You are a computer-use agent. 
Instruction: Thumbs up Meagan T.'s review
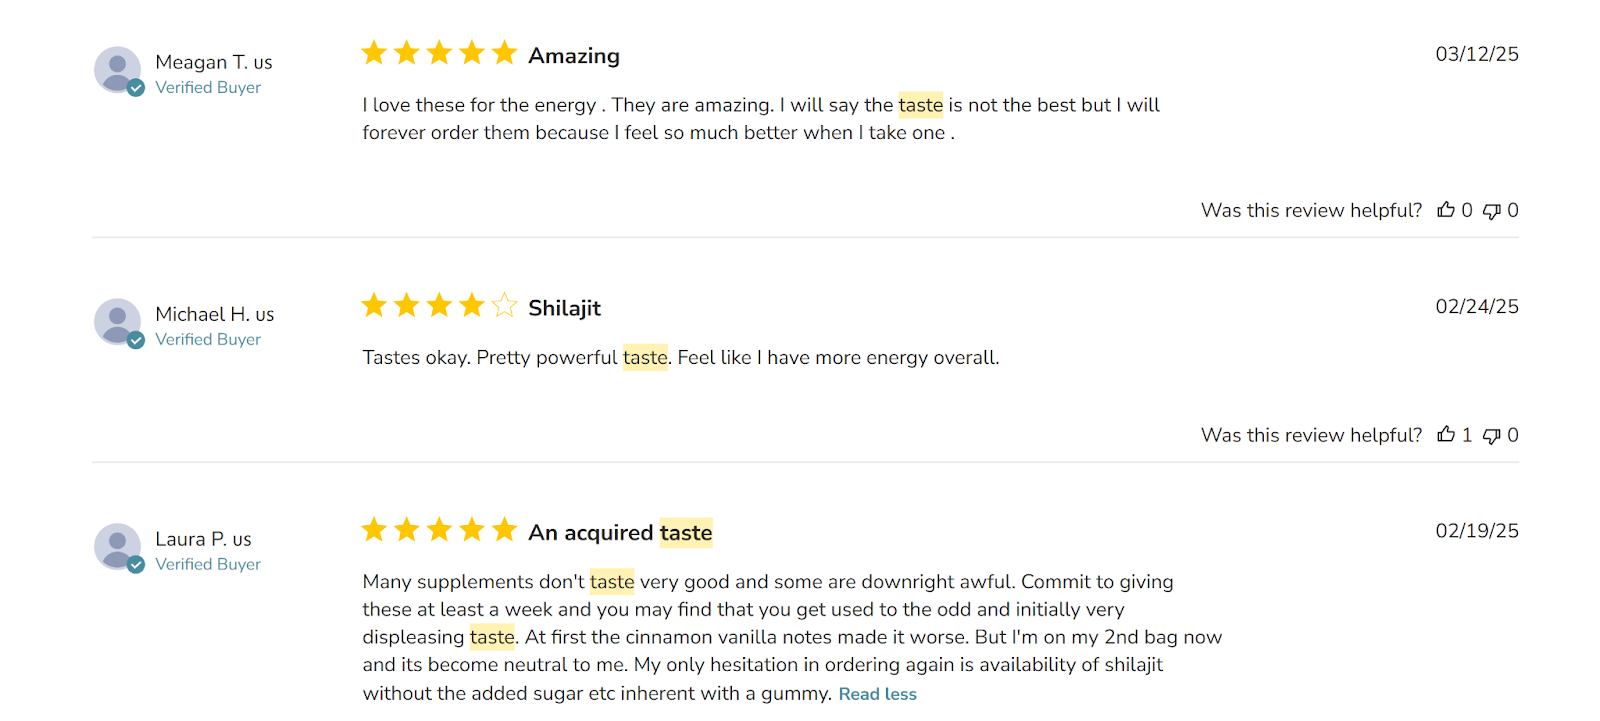pos(1445,210)
